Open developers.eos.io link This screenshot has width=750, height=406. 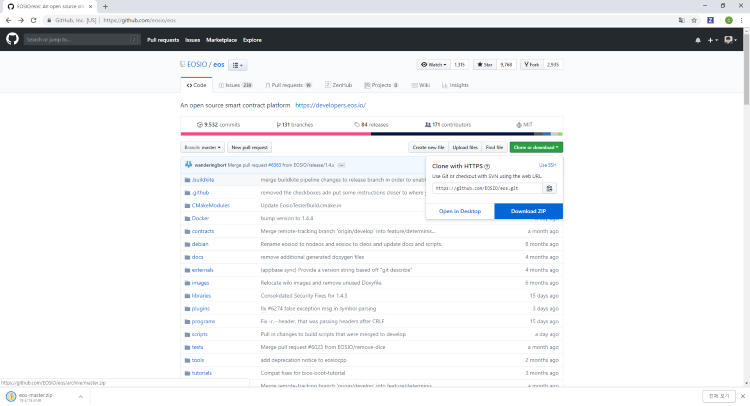click(x=331, y=105)
